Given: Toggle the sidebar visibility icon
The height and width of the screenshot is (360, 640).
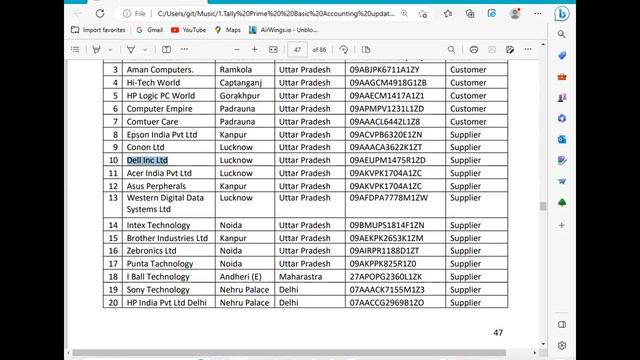Looking at the screenshot, I should [x=562, y=324].
